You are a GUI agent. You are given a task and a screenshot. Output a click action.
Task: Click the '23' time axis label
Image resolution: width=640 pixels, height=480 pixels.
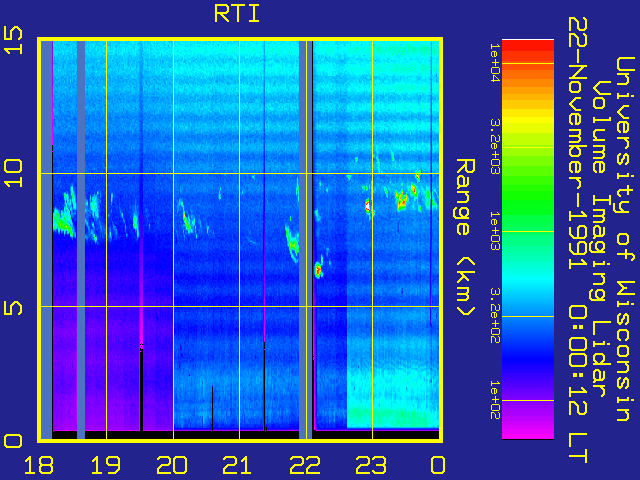pos(371,465)
